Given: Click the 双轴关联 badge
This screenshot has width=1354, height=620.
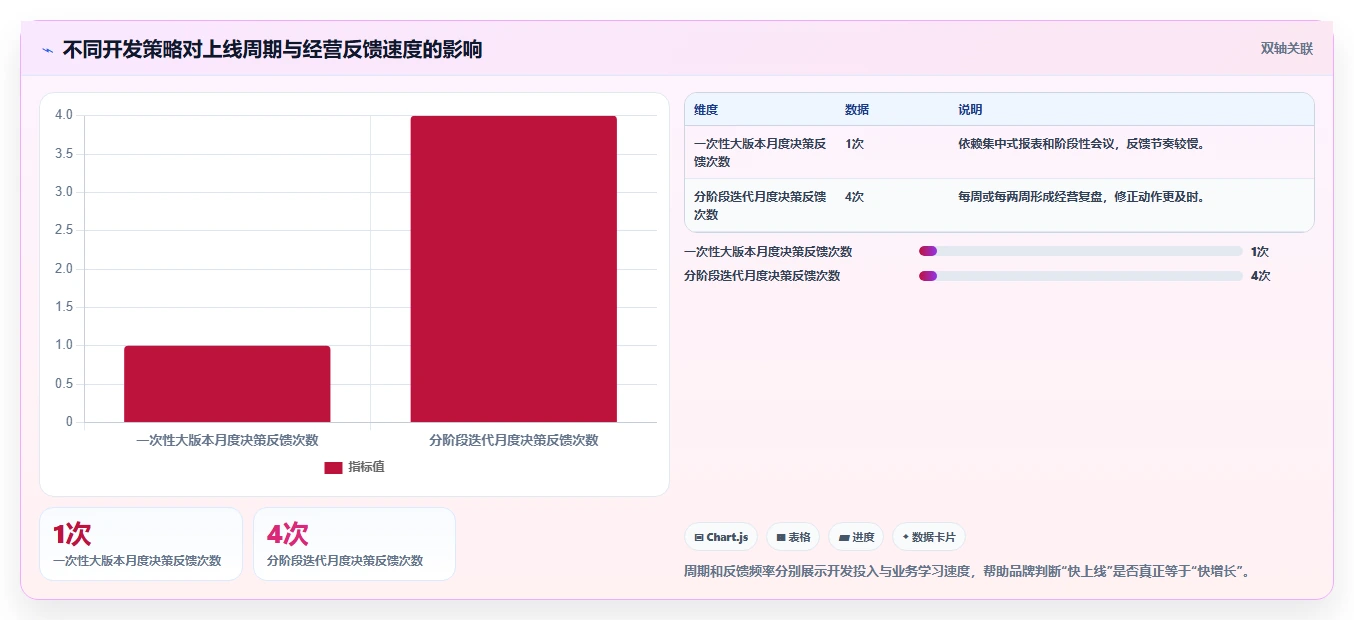Looking at the screenshot, I should [x=1287, y=48].
